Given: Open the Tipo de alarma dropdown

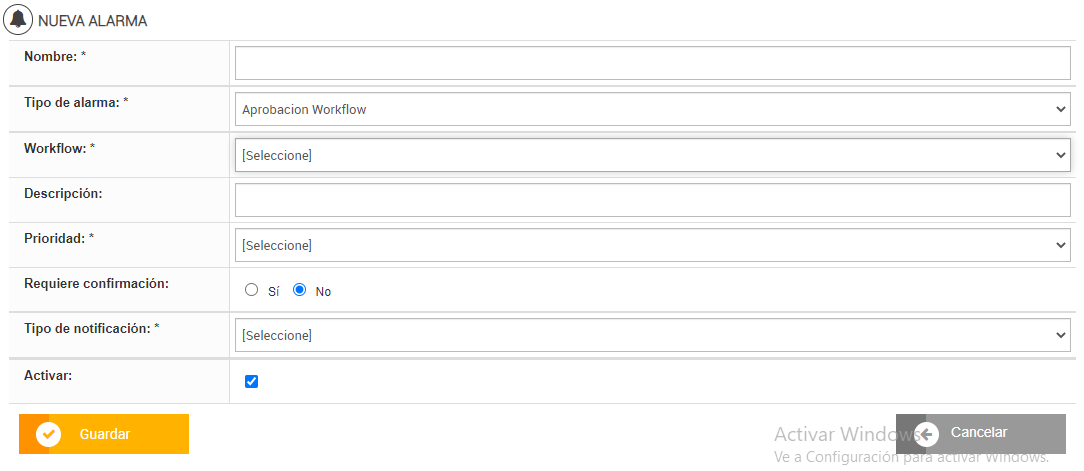Looking at the screenshot, I should click(x=652, y=109).
